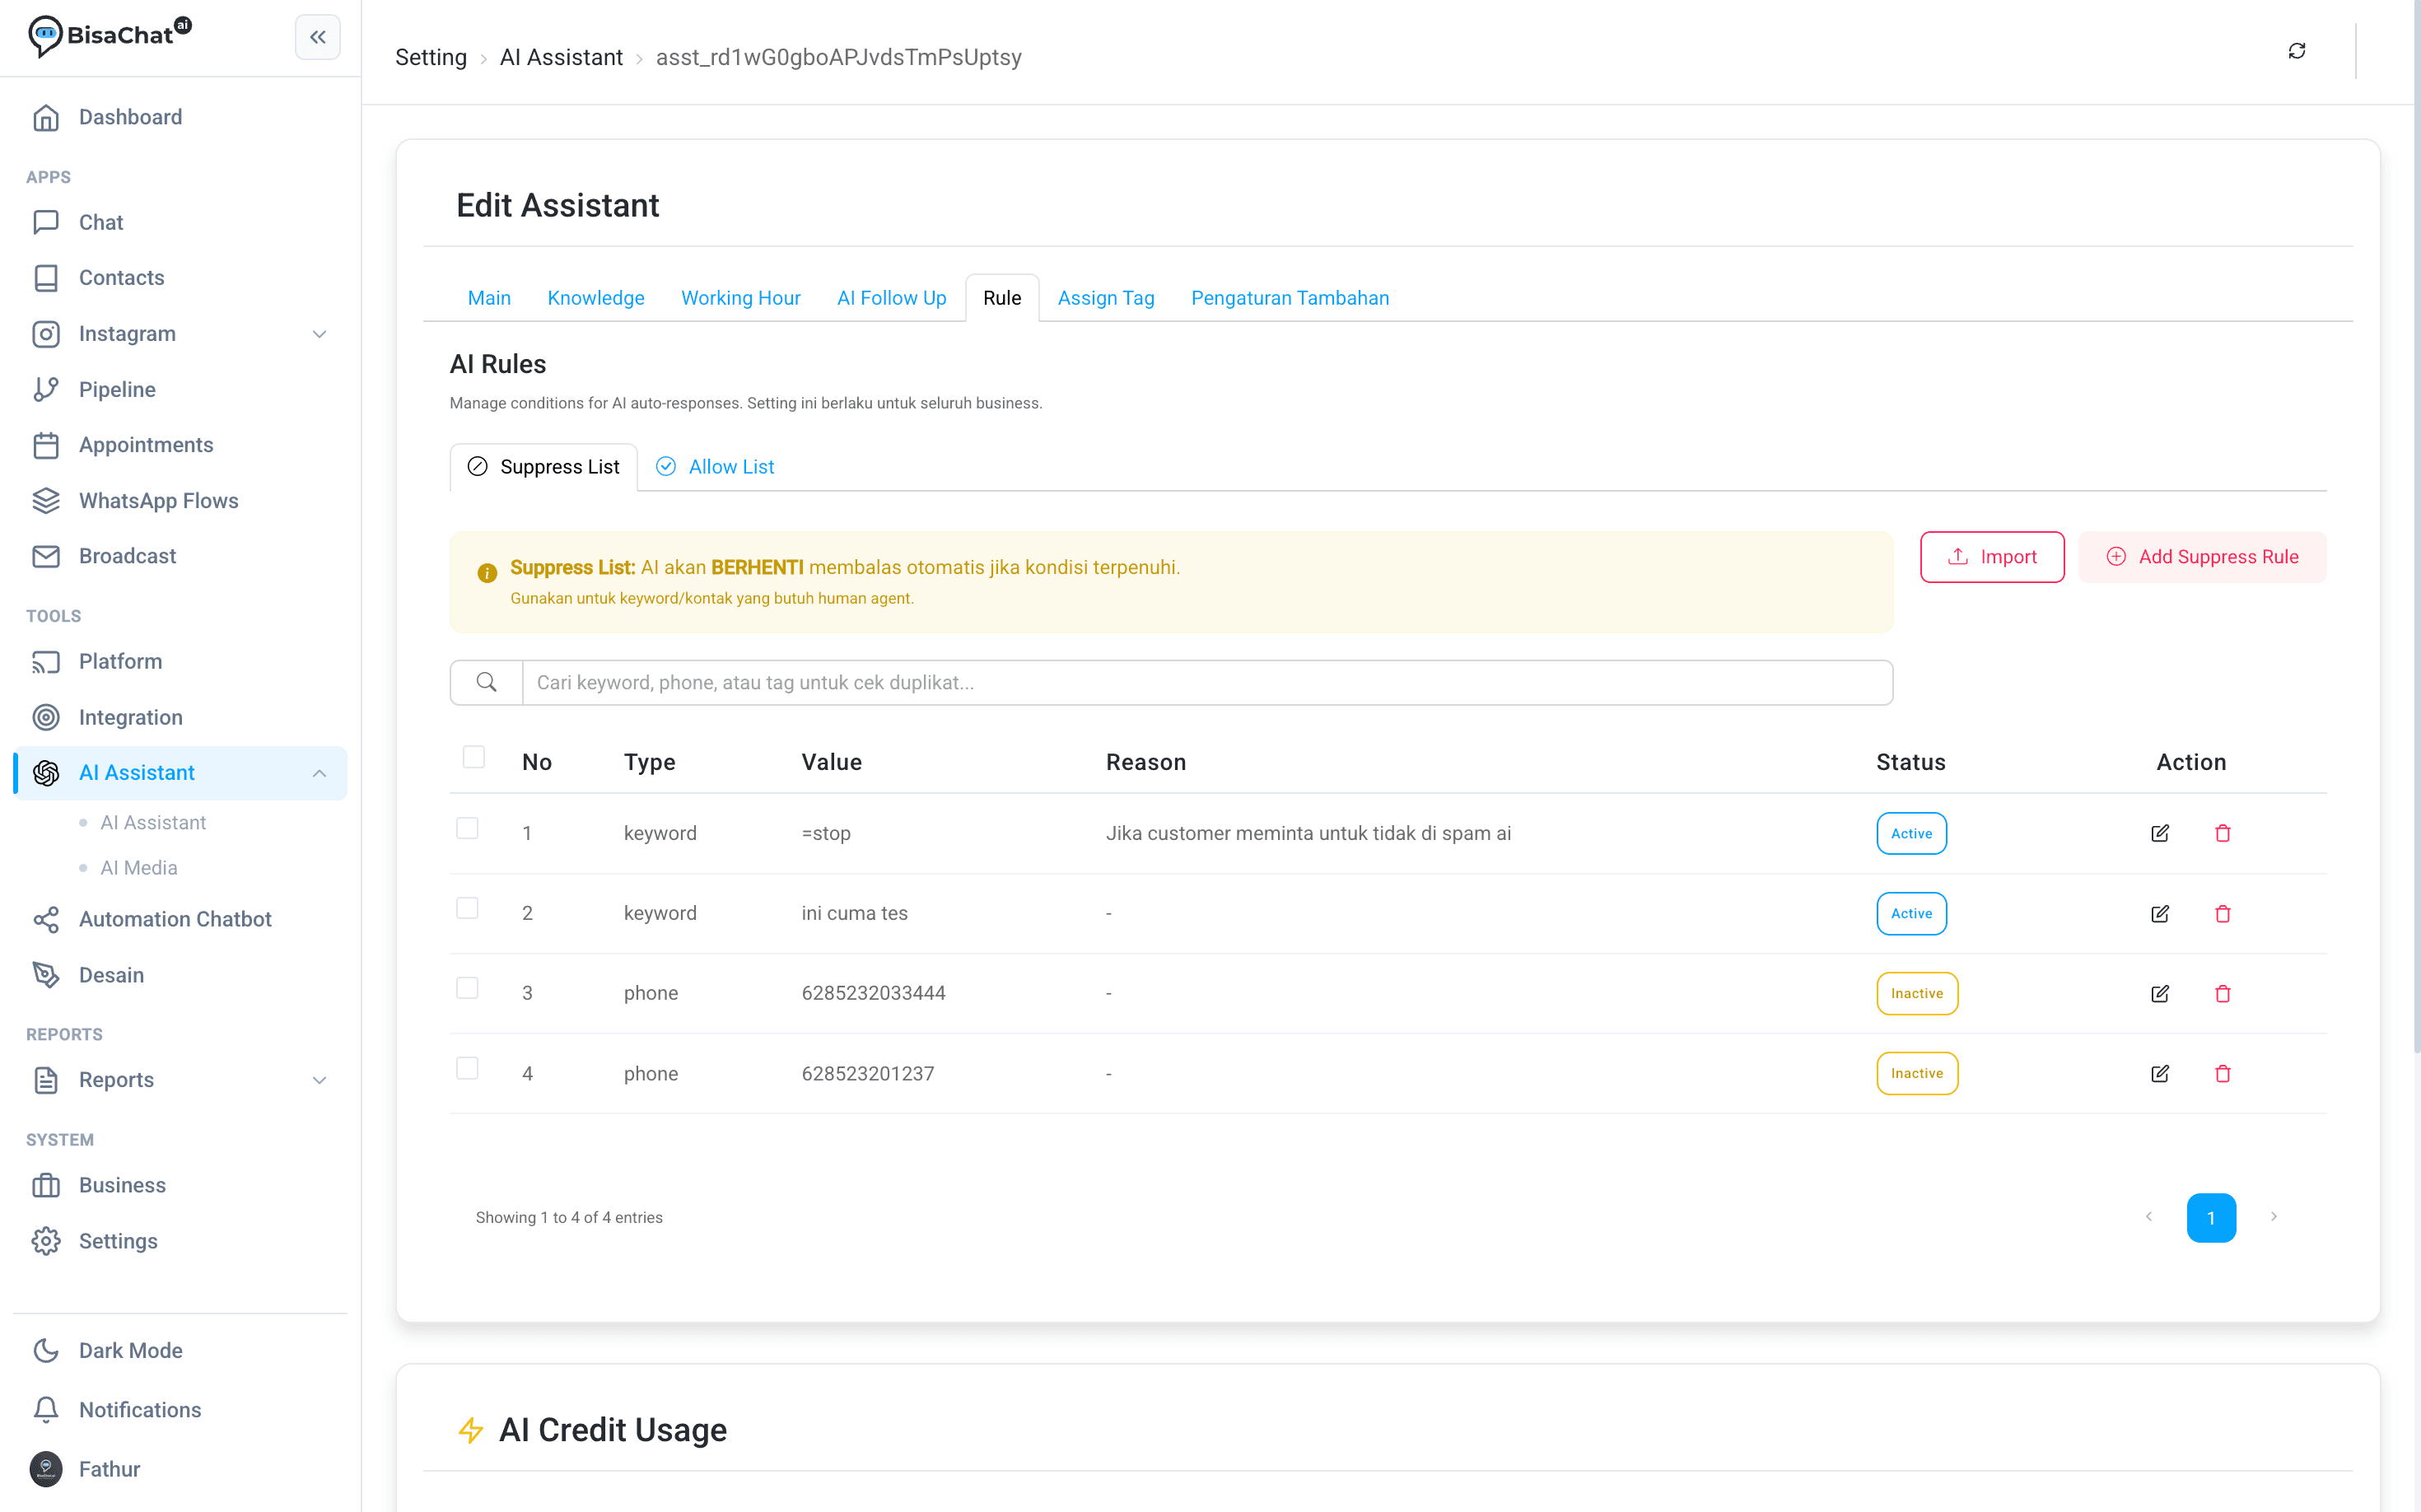2421x1512 pixels.
Task: Toggle Dark Mode
Action: tap(180, 1350)
